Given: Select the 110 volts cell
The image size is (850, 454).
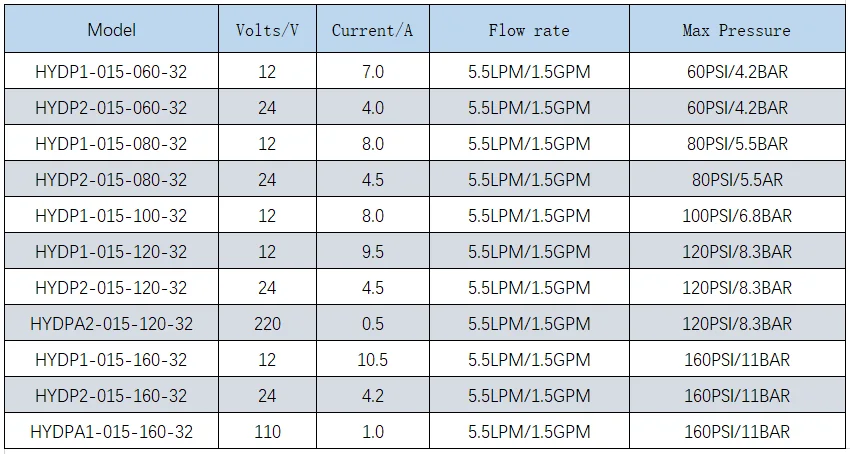Looking at the screenshot, I should (x=267, y=432).
